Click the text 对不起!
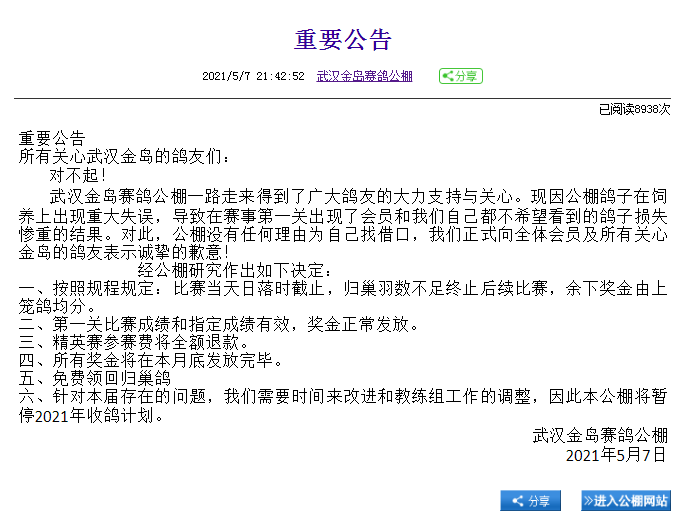 78,175
